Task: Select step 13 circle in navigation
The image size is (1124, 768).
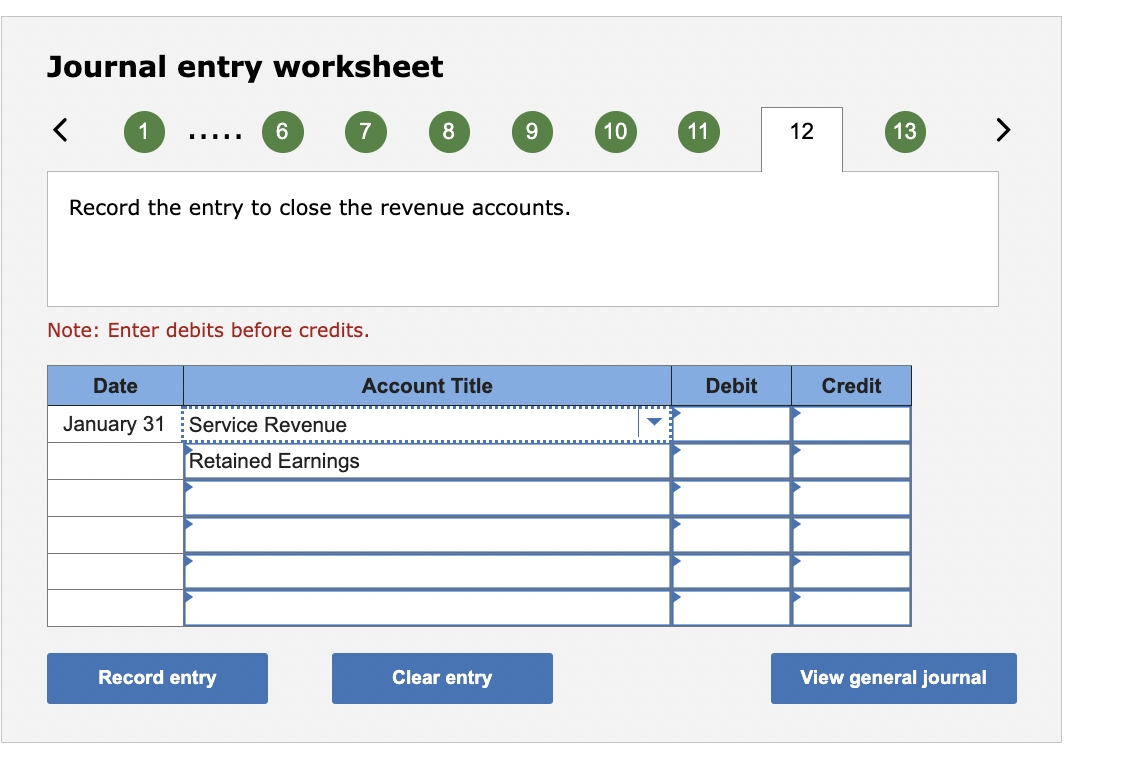Action: pos(904,131)
